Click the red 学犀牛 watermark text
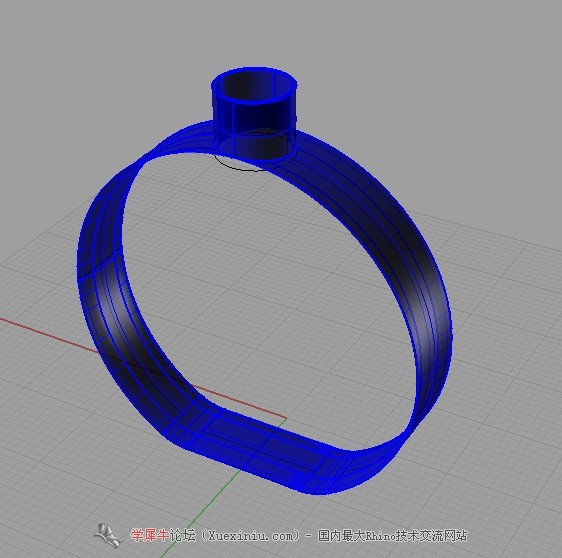 point(149,535)
